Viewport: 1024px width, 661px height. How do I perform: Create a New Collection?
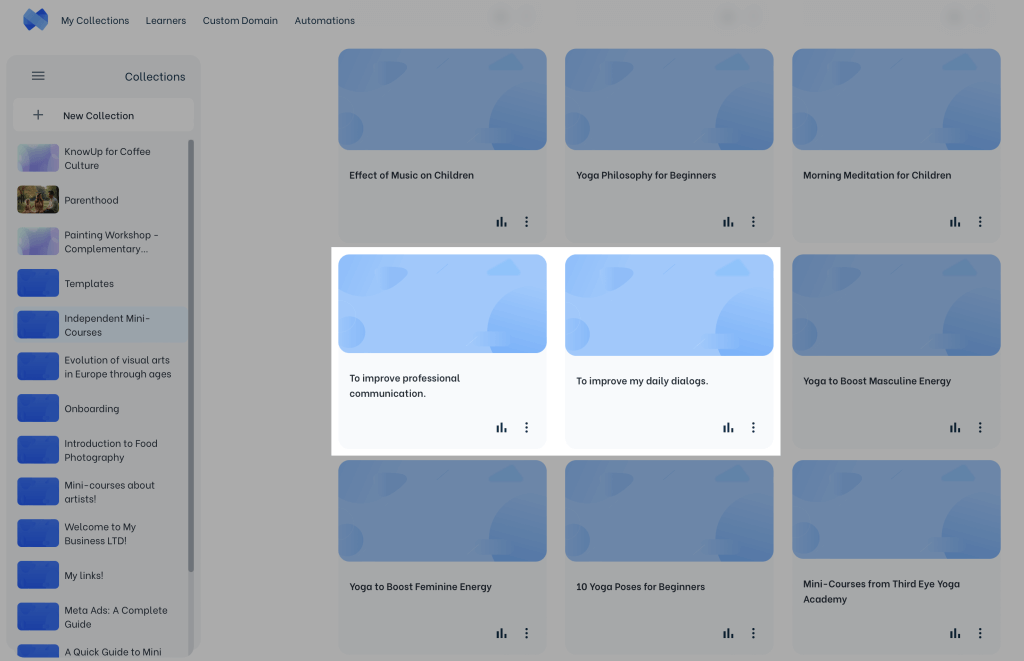pyautogui.click(x=98, y=116)
